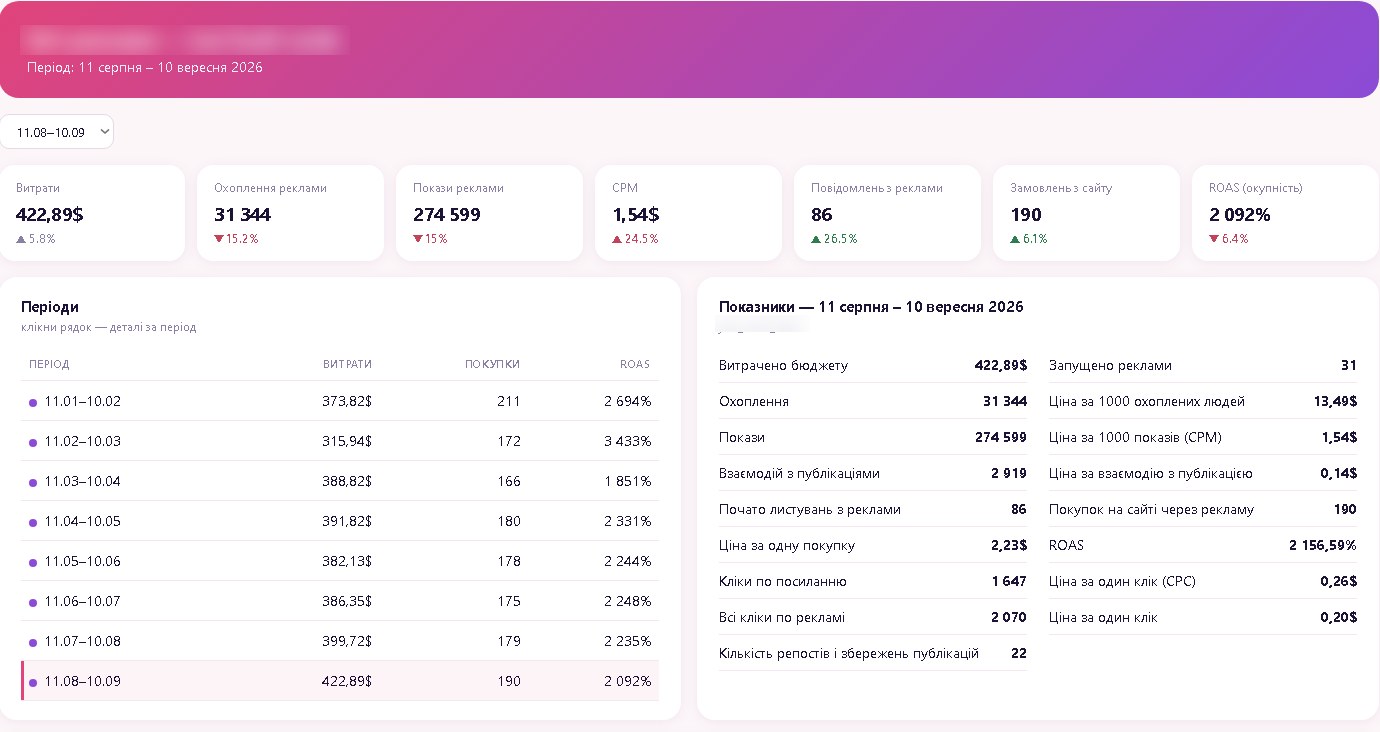Click the Витрати 422,89$ summary card
Viewport: 1380px width, 732px height.
92,213
